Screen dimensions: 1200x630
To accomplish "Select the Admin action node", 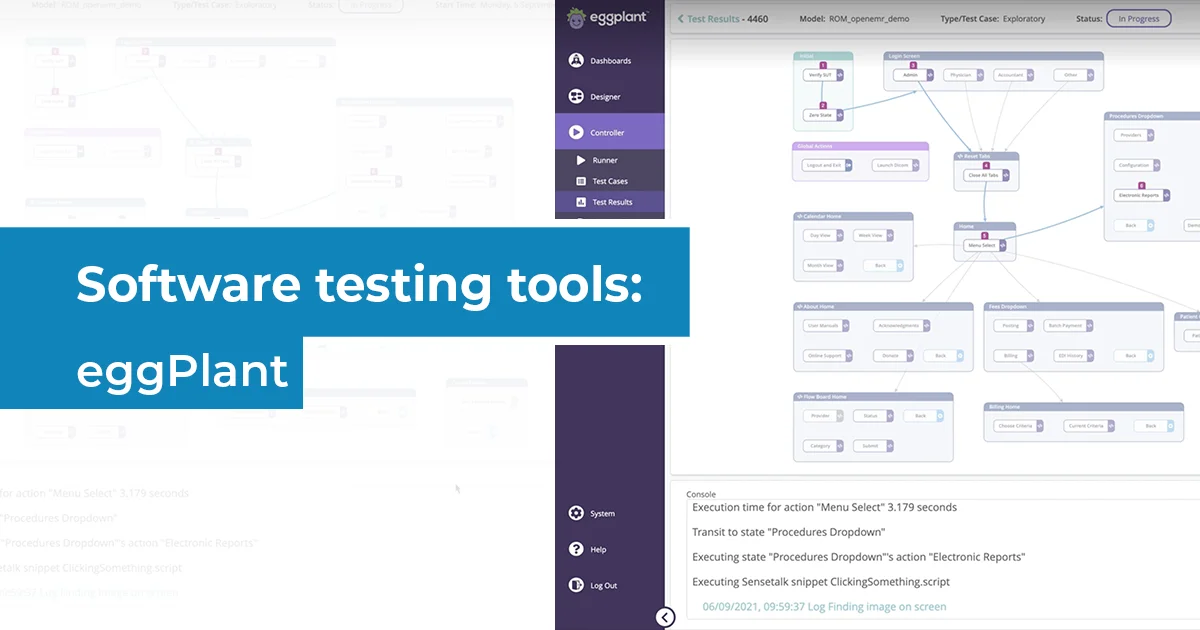I will click(x=913, y=75).
